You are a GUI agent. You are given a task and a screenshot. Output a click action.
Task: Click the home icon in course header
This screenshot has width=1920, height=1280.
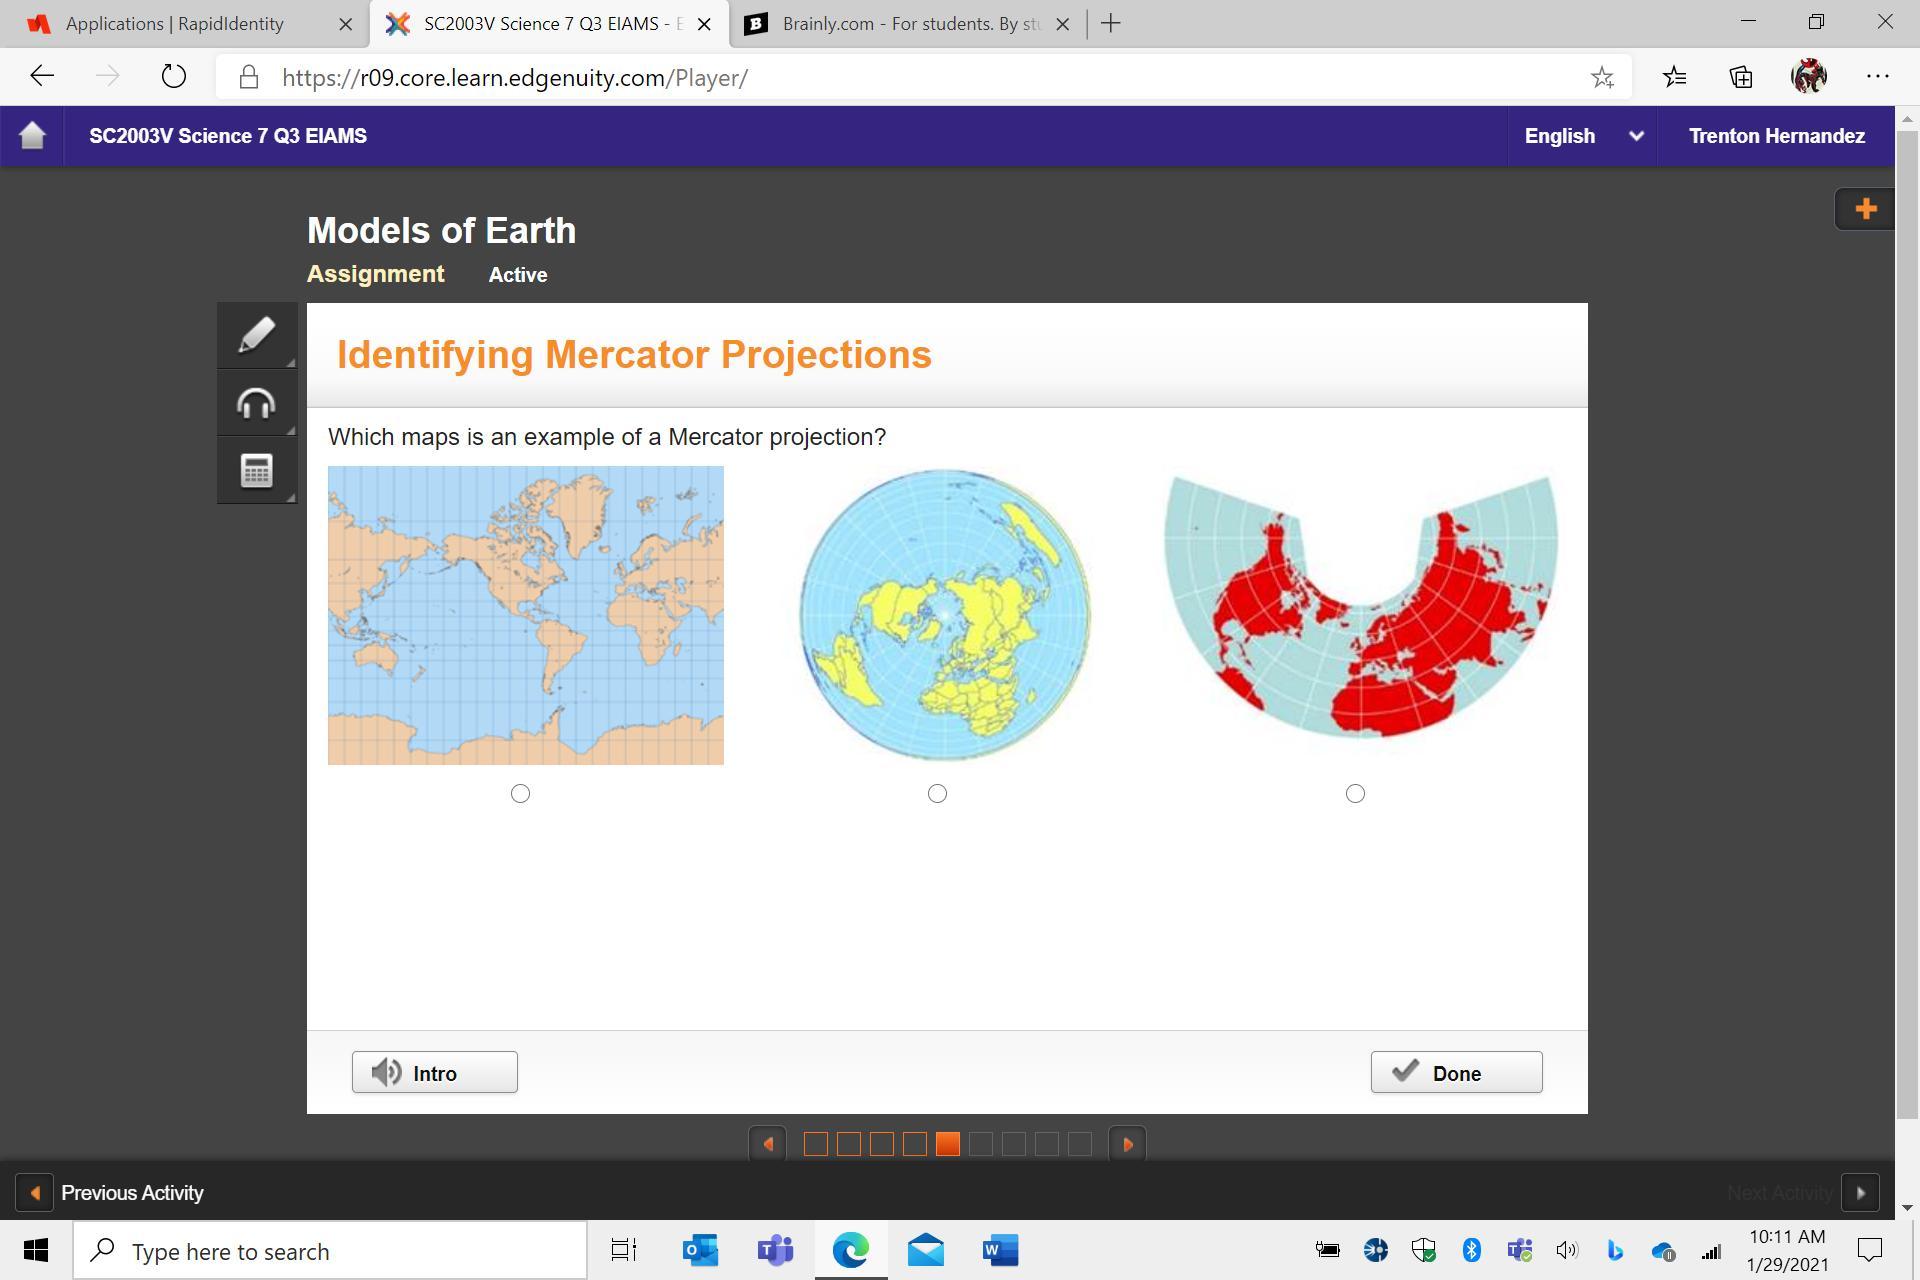[32, 136]
